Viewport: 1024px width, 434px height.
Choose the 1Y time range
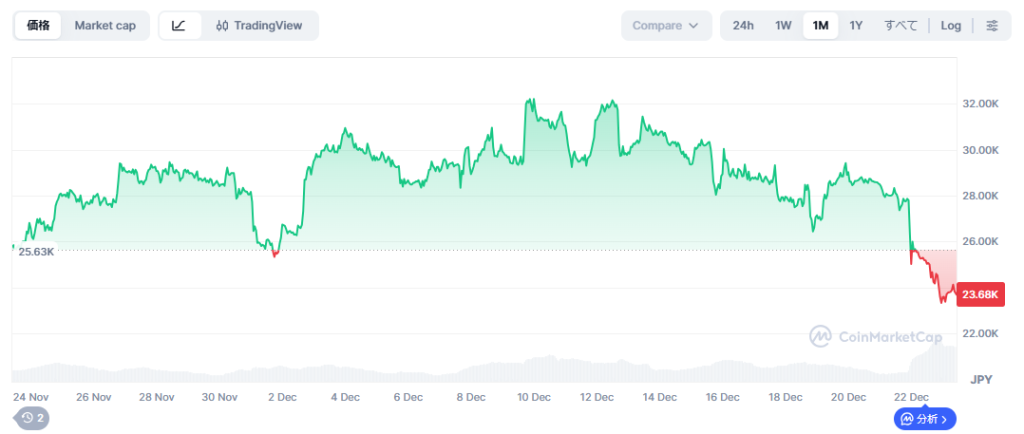click(856, 26)
